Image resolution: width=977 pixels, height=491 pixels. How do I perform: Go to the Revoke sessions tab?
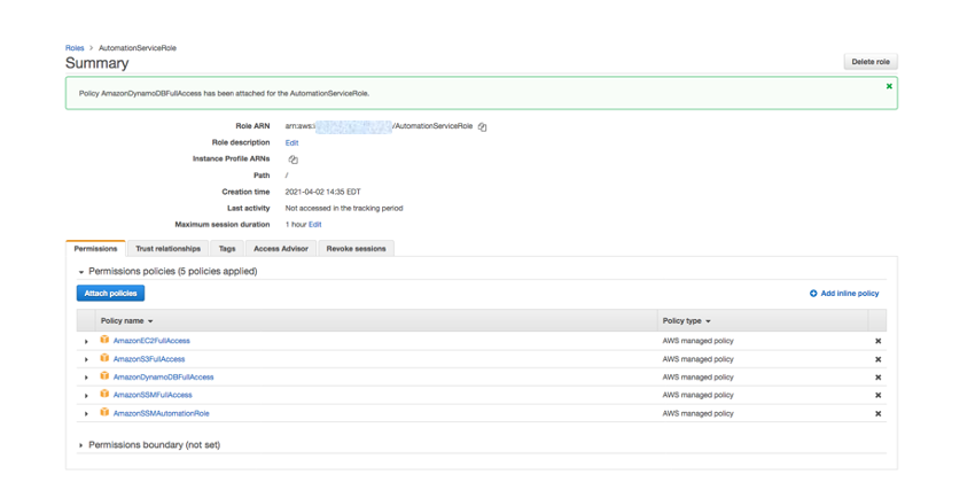tap(356, 249)
